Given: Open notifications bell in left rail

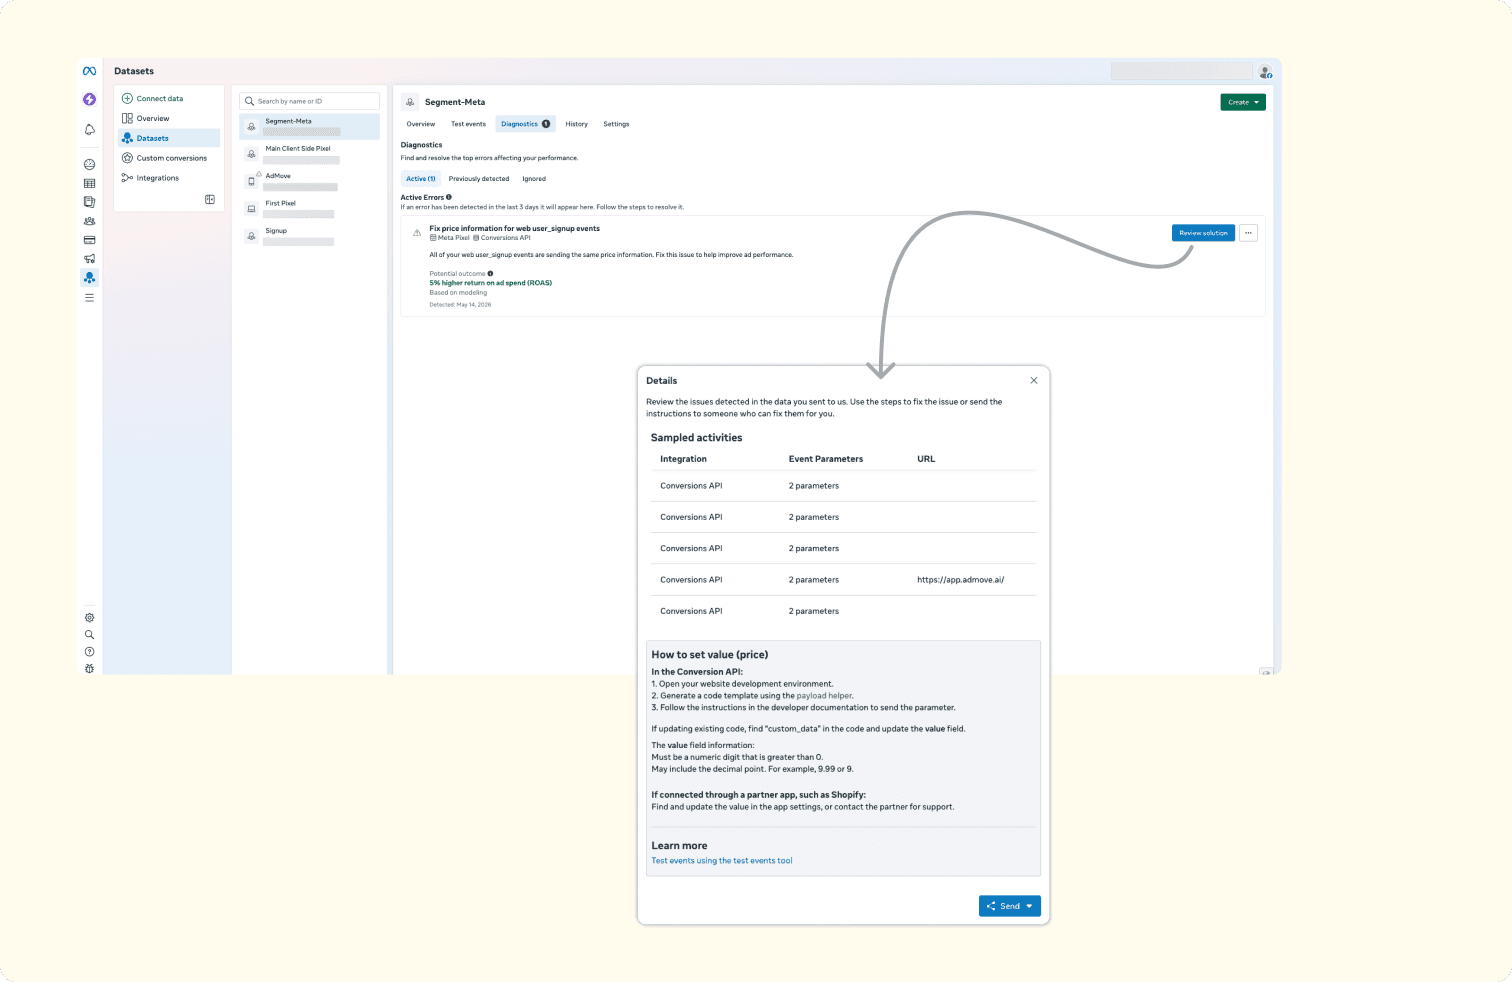Looking at the screenshot, I should pos(89,129).
